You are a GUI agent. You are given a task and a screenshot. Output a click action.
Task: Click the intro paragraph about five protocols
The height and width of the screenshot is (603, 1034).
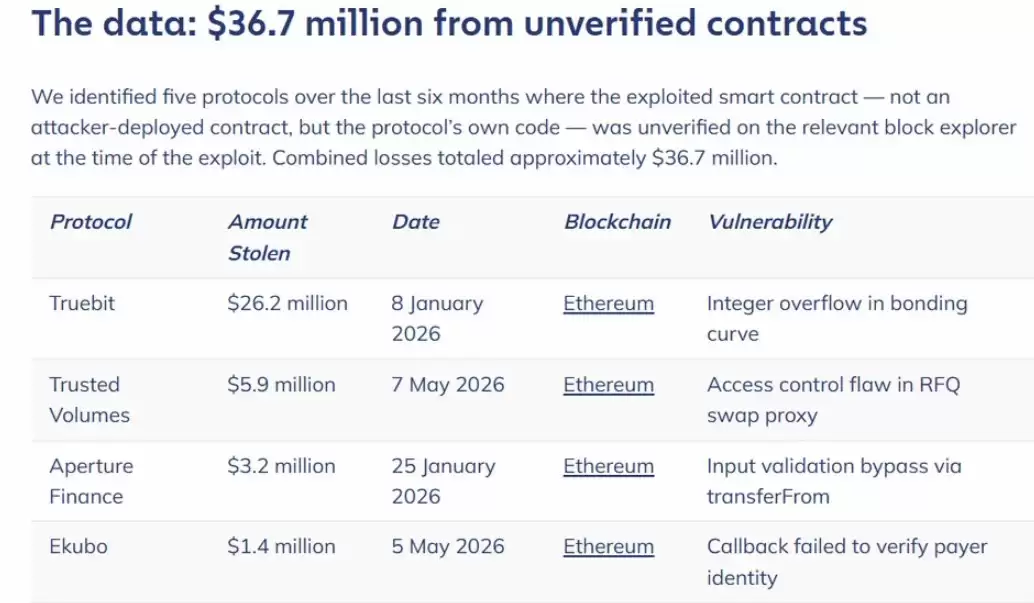[x=524, y=127]
